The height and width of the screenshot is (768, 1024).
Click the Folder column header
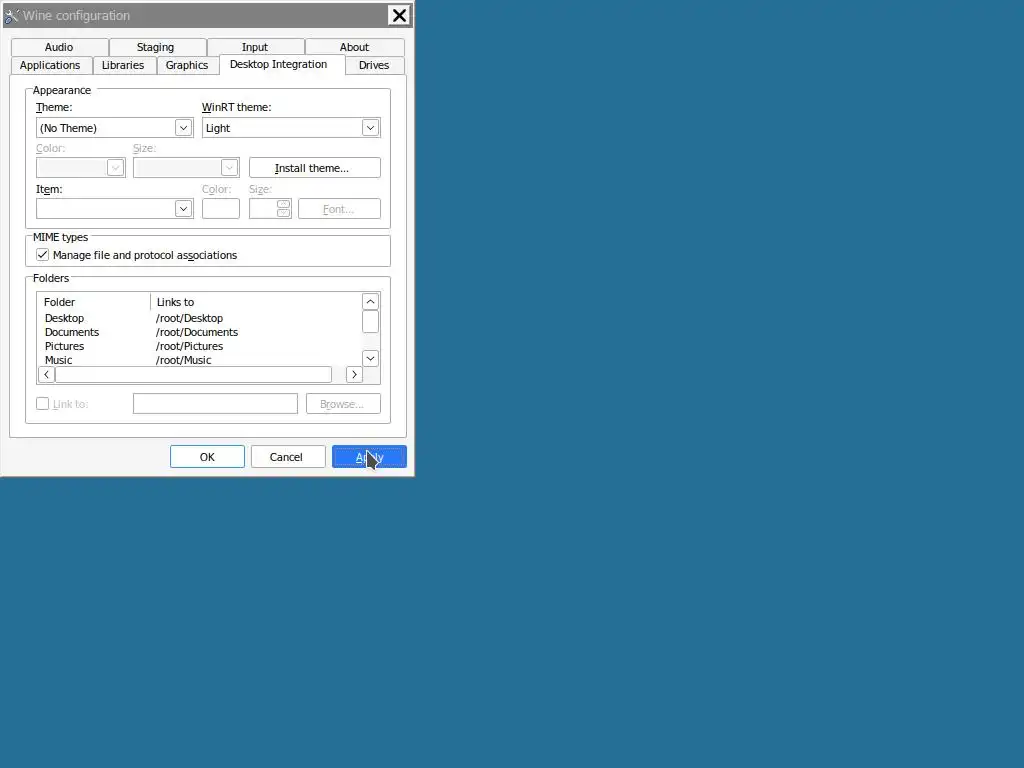coord(94,302)
